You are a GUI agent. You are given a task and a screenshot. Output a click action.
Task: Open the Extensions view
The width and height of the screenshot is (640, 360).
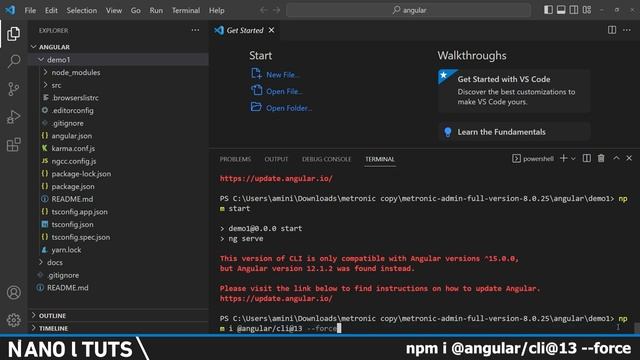13,144
